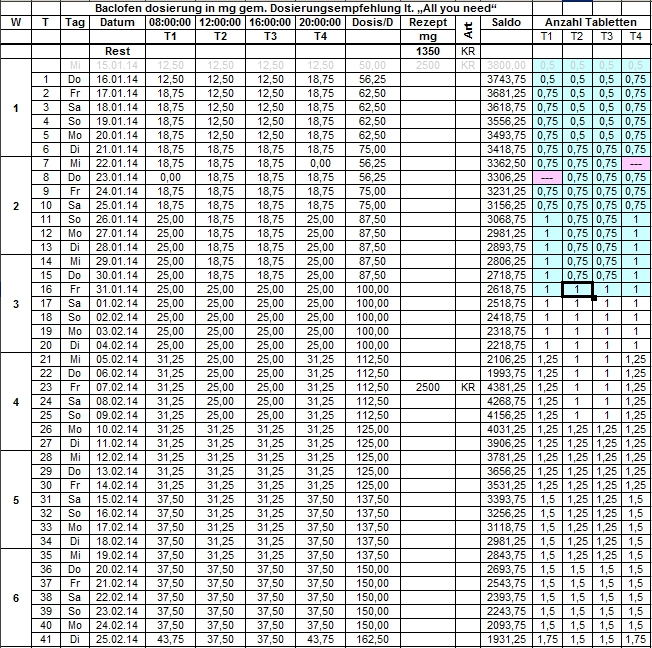Image resolution: width=652 pixels, height=648 pixels.
Task: Click the Saldo column header cell
Action: pos(506,21)
